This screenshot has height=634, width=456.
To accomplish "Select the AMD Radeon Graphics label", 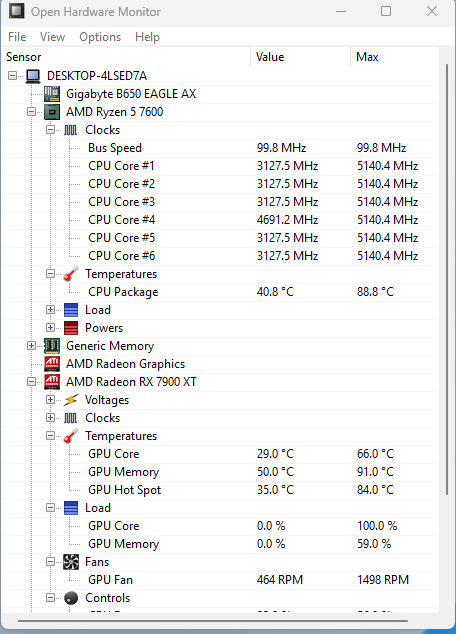I will [125, 364].
